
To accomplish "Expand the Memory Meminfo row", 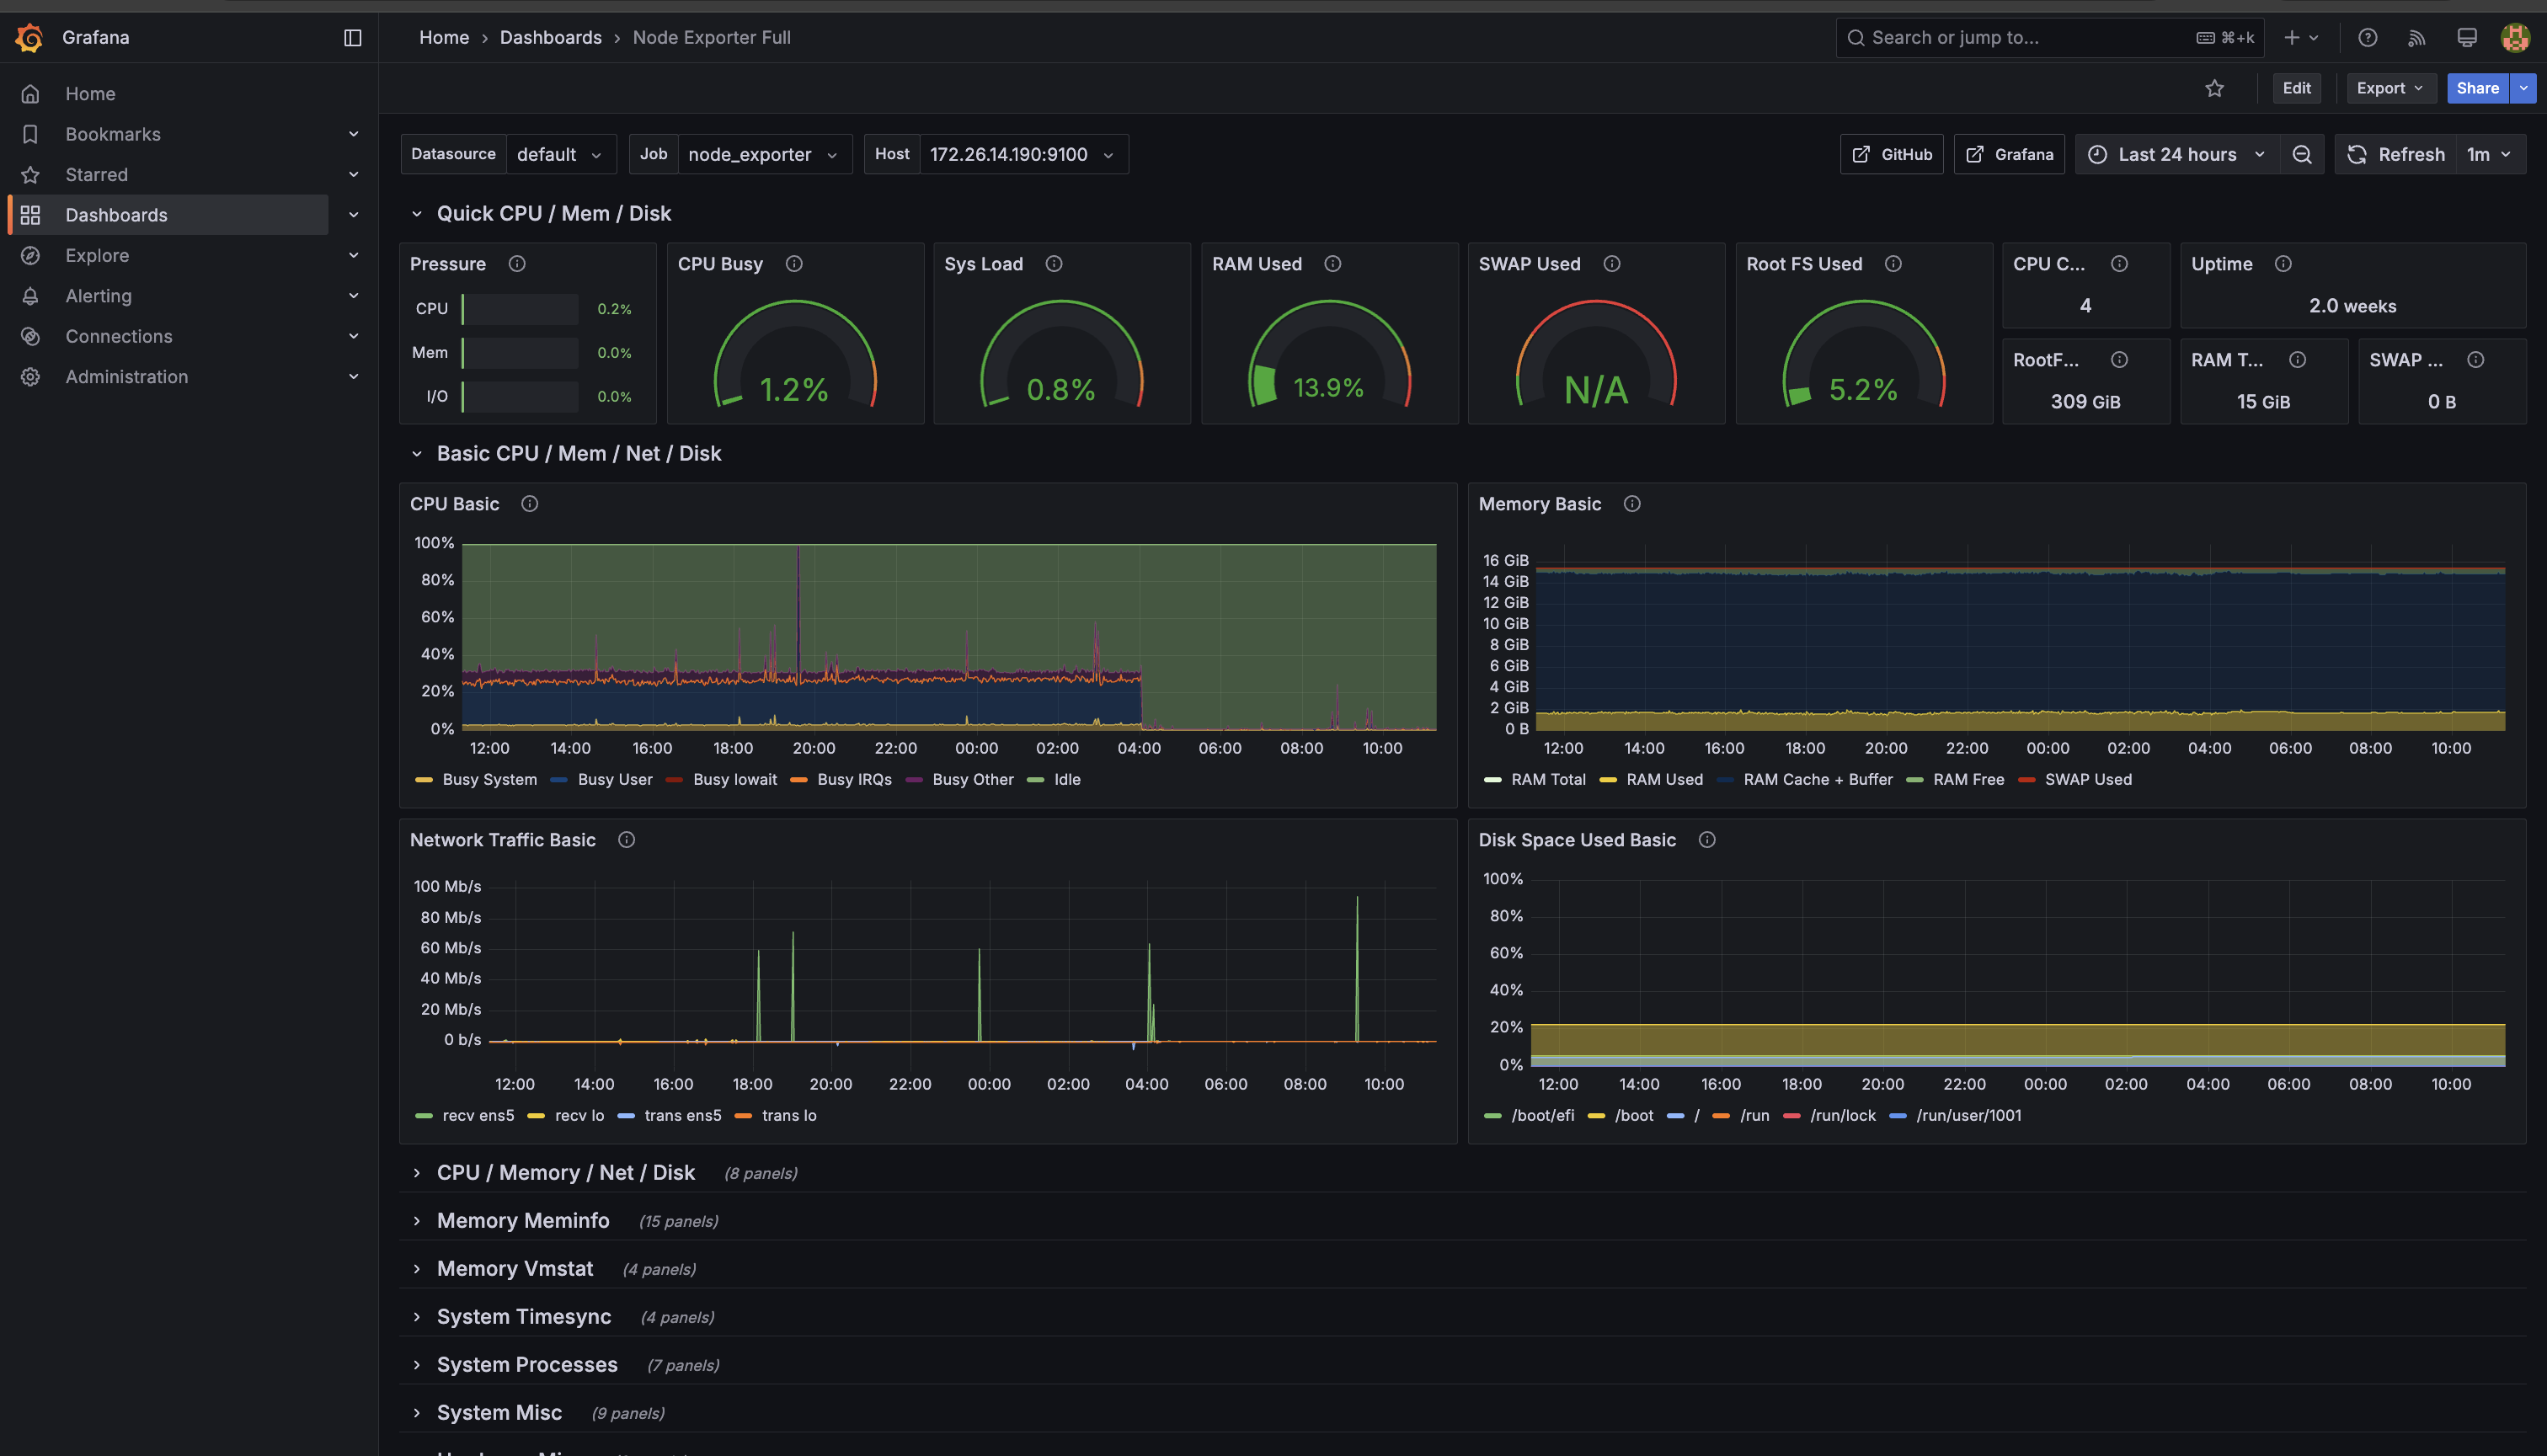I will (522, 1221).
